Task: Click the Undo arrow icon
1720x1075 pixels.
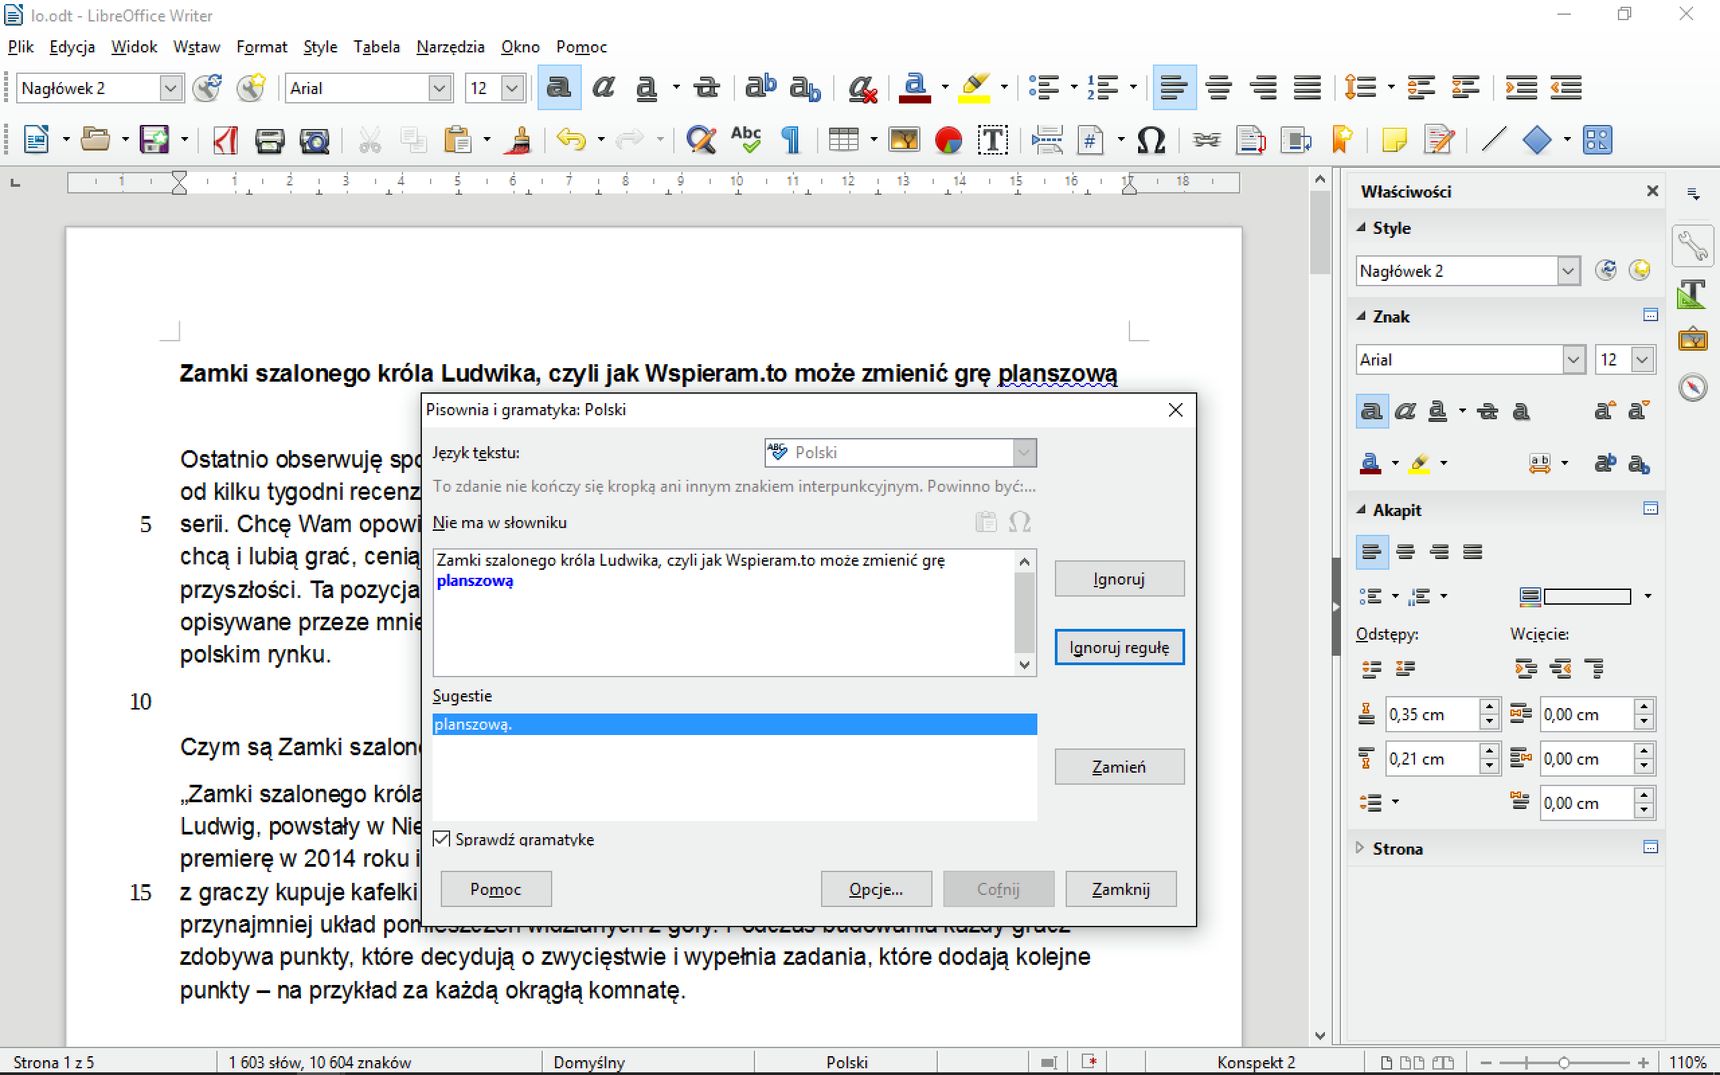Action: [x=571, y=140]
